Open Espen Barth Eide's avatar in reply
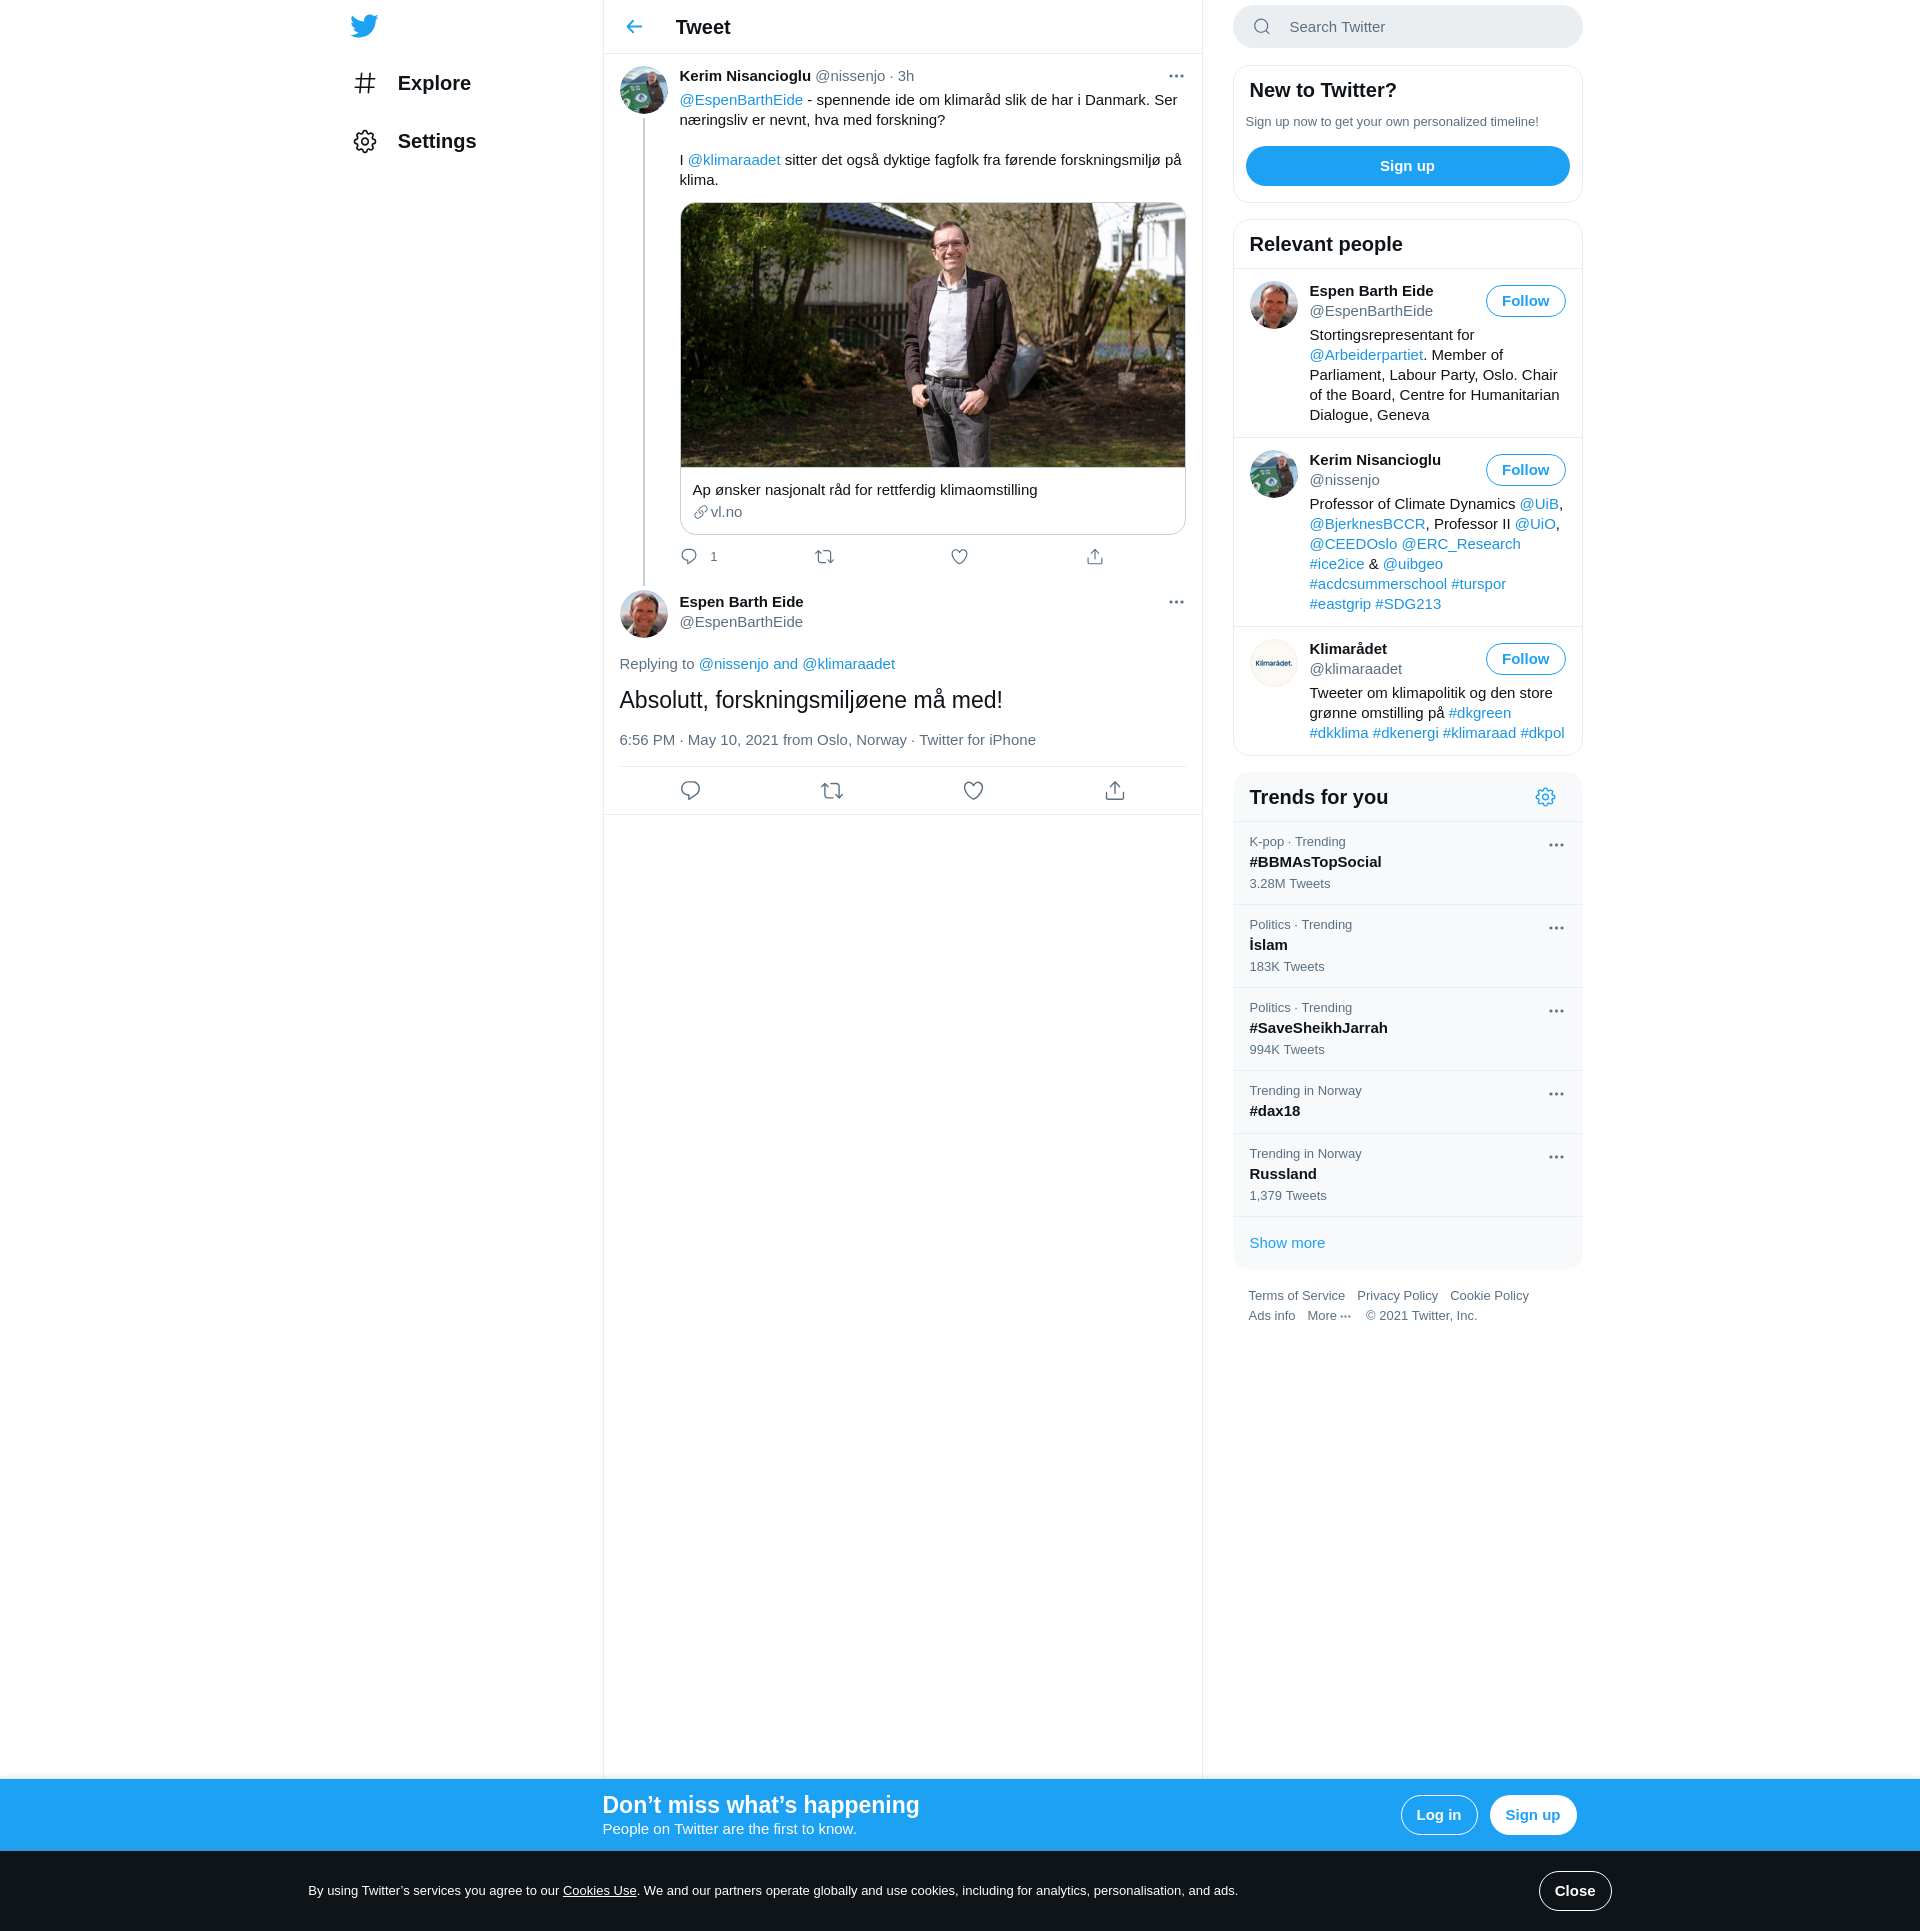The image size is (1920, 1931). click(644, 614)
